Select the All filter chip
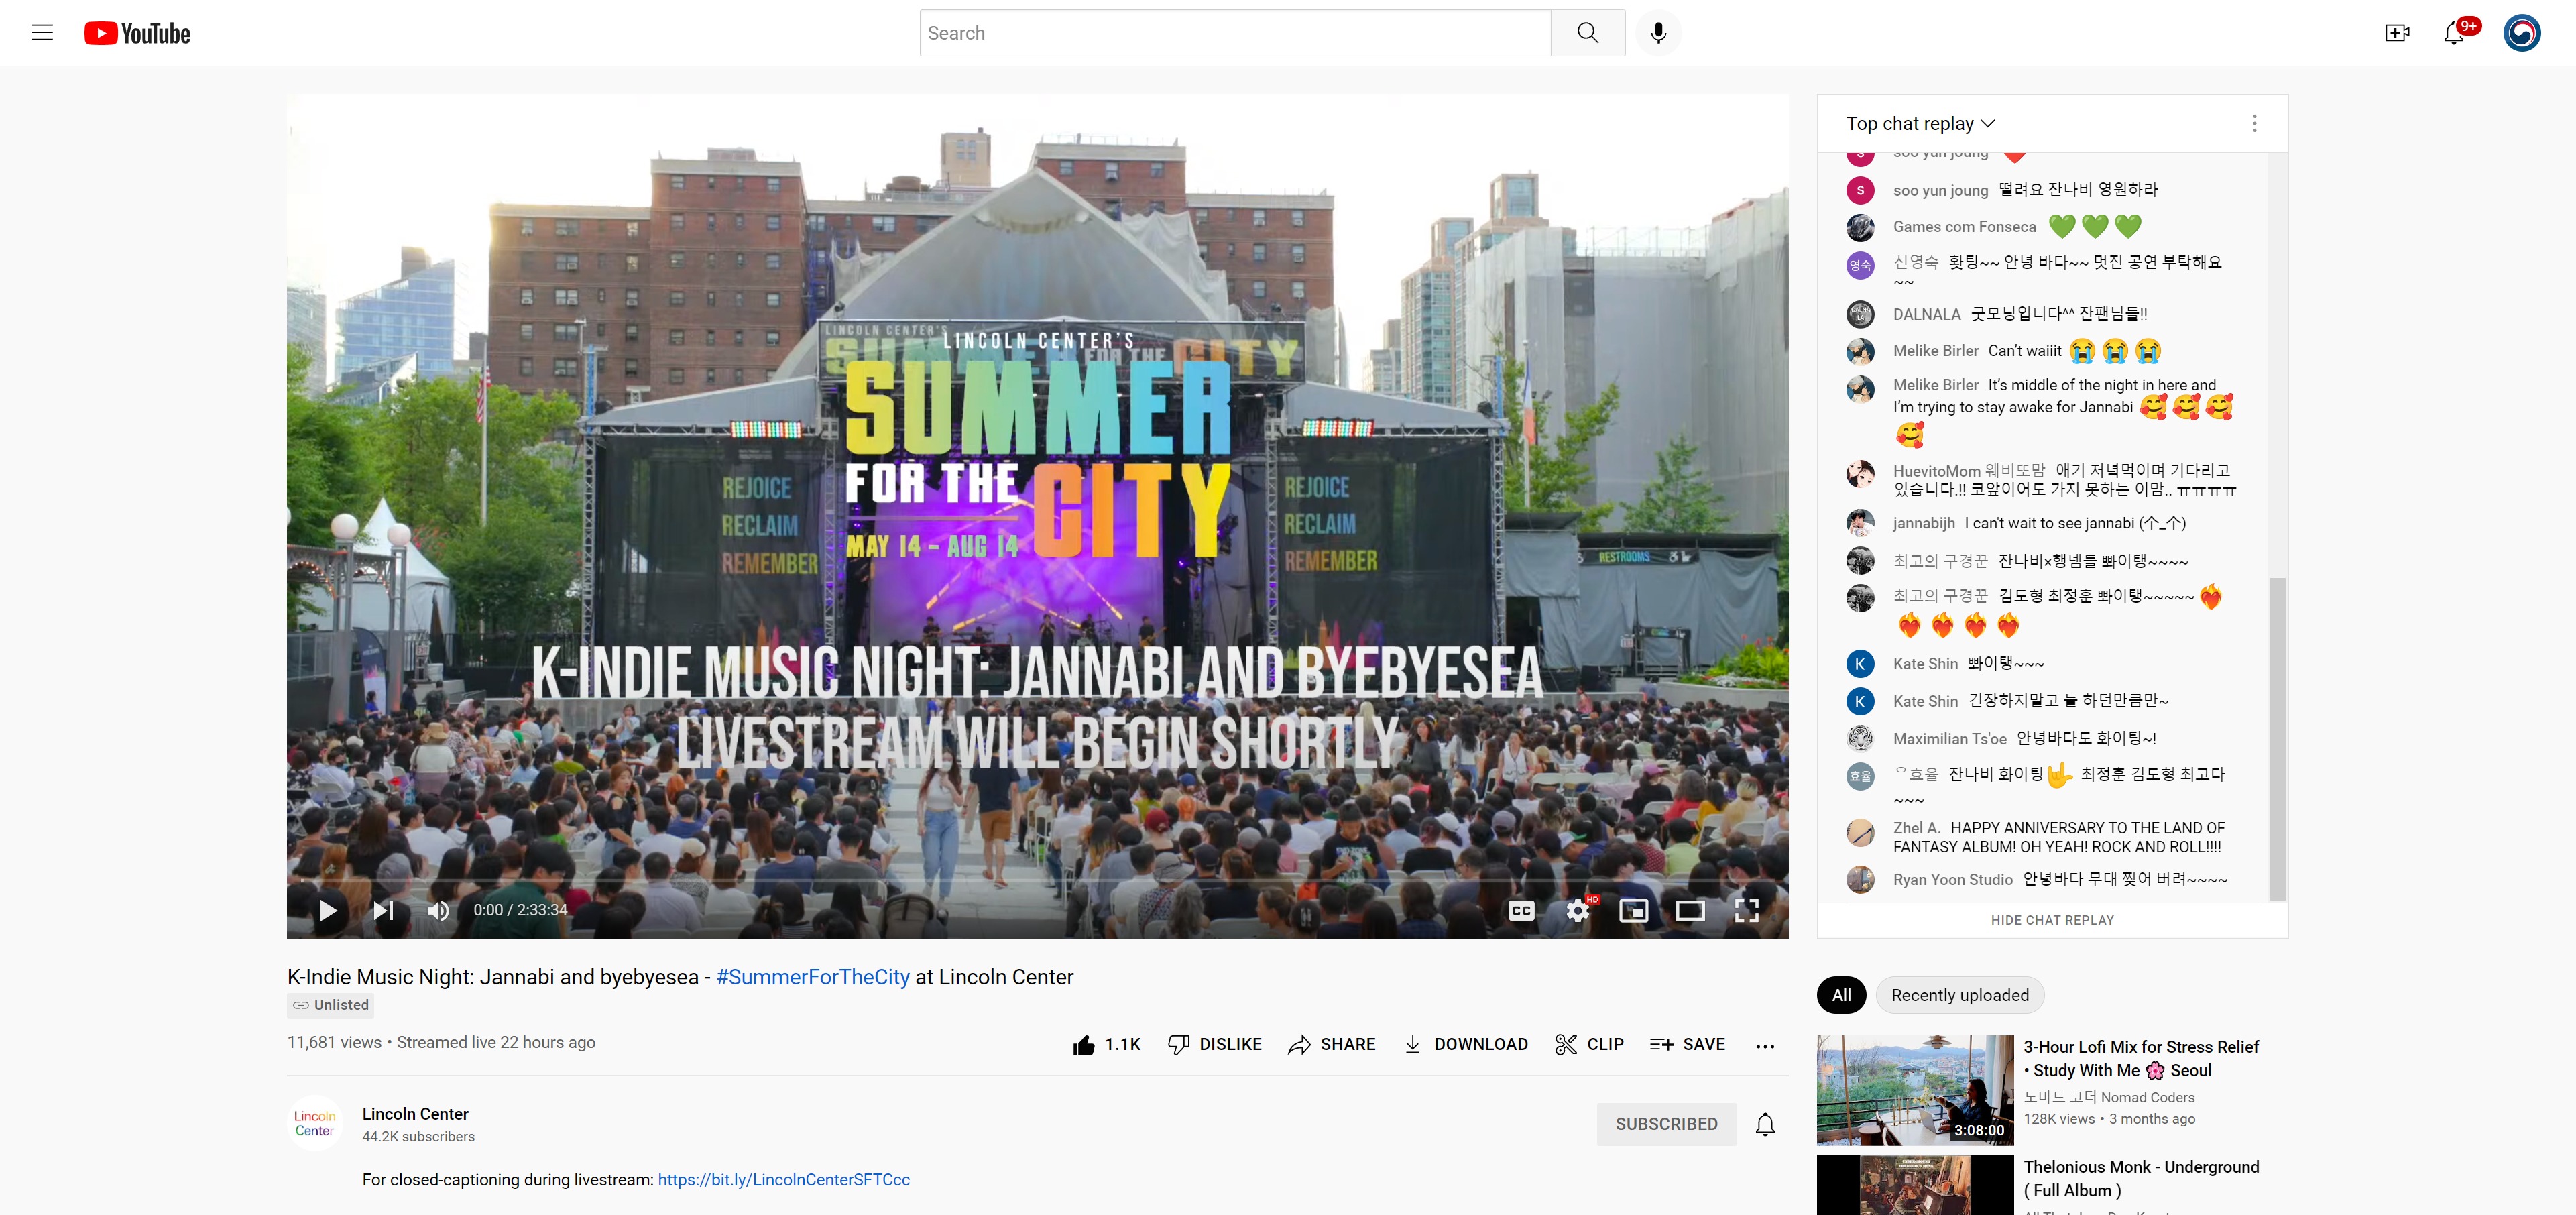This screenshot has width=2576, height=1215. [x=1841, y=995]
